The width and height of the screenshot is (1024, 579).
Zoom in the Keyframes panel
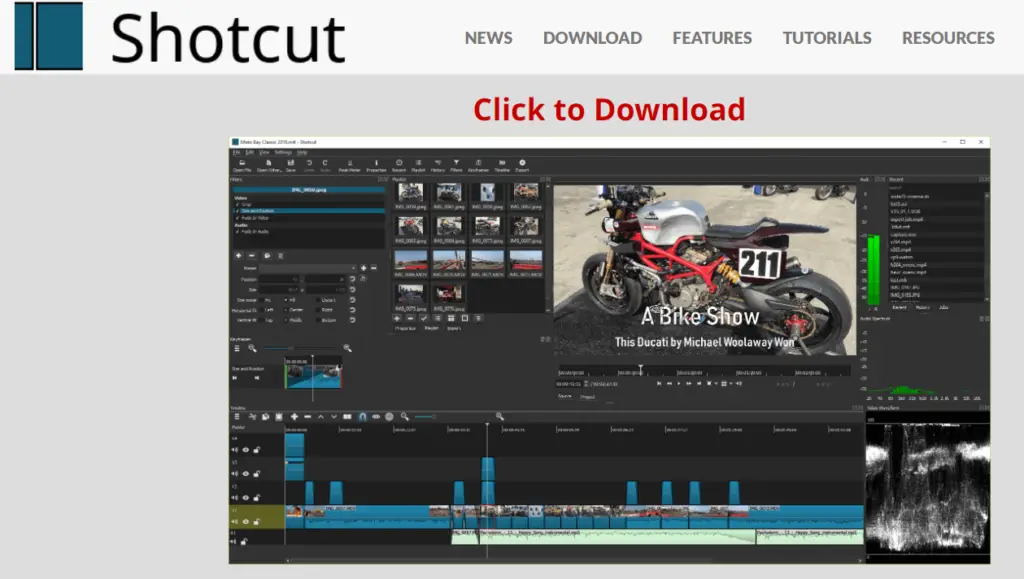(347, 349)
